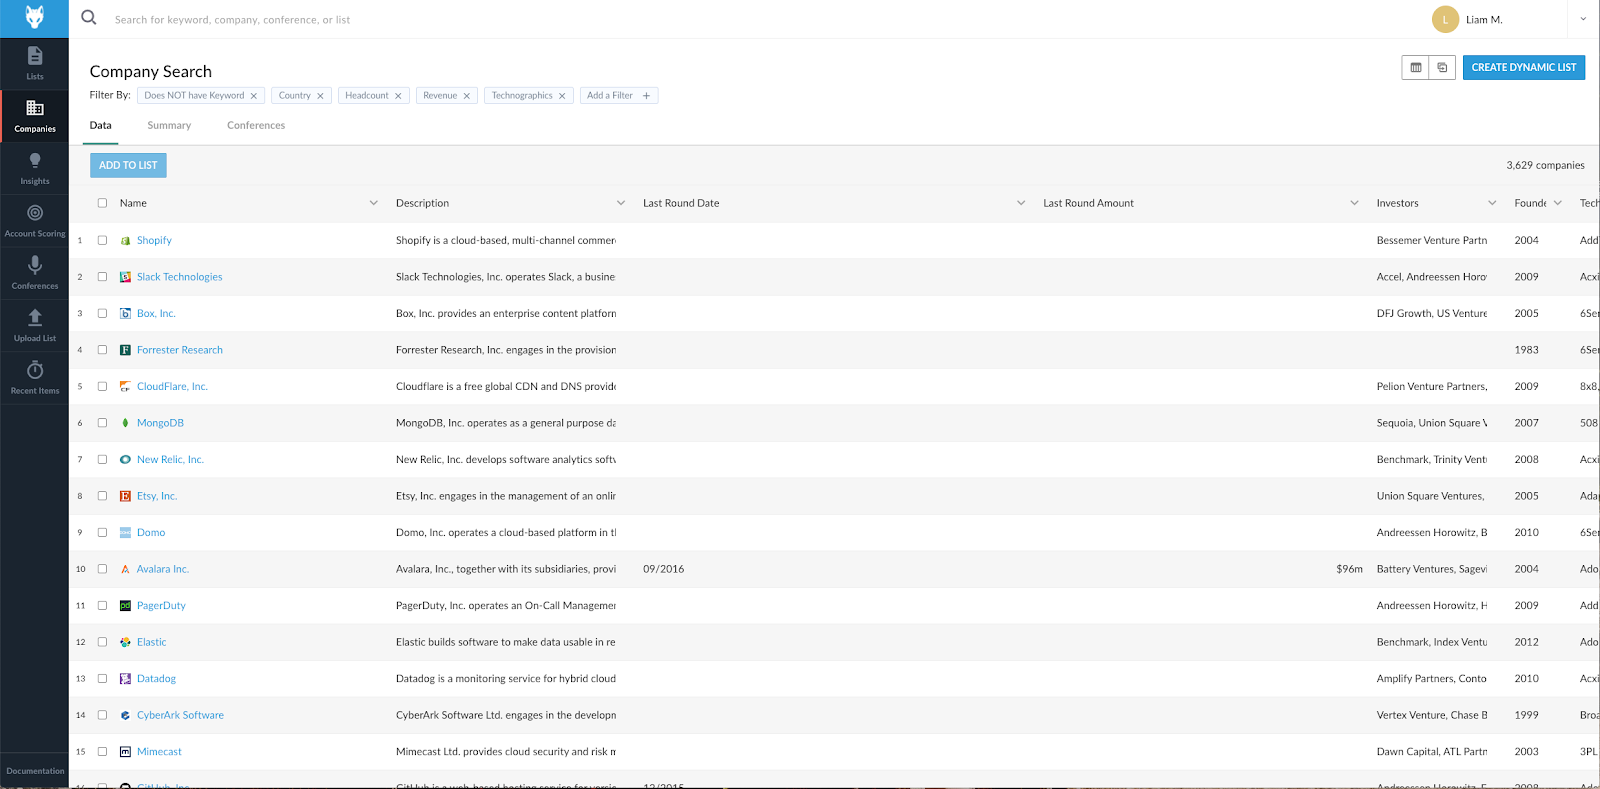Viewport: 1600px width, 789px height.
Task: Click the Liam M. user avatar
Action: [x=1445, y=19]
